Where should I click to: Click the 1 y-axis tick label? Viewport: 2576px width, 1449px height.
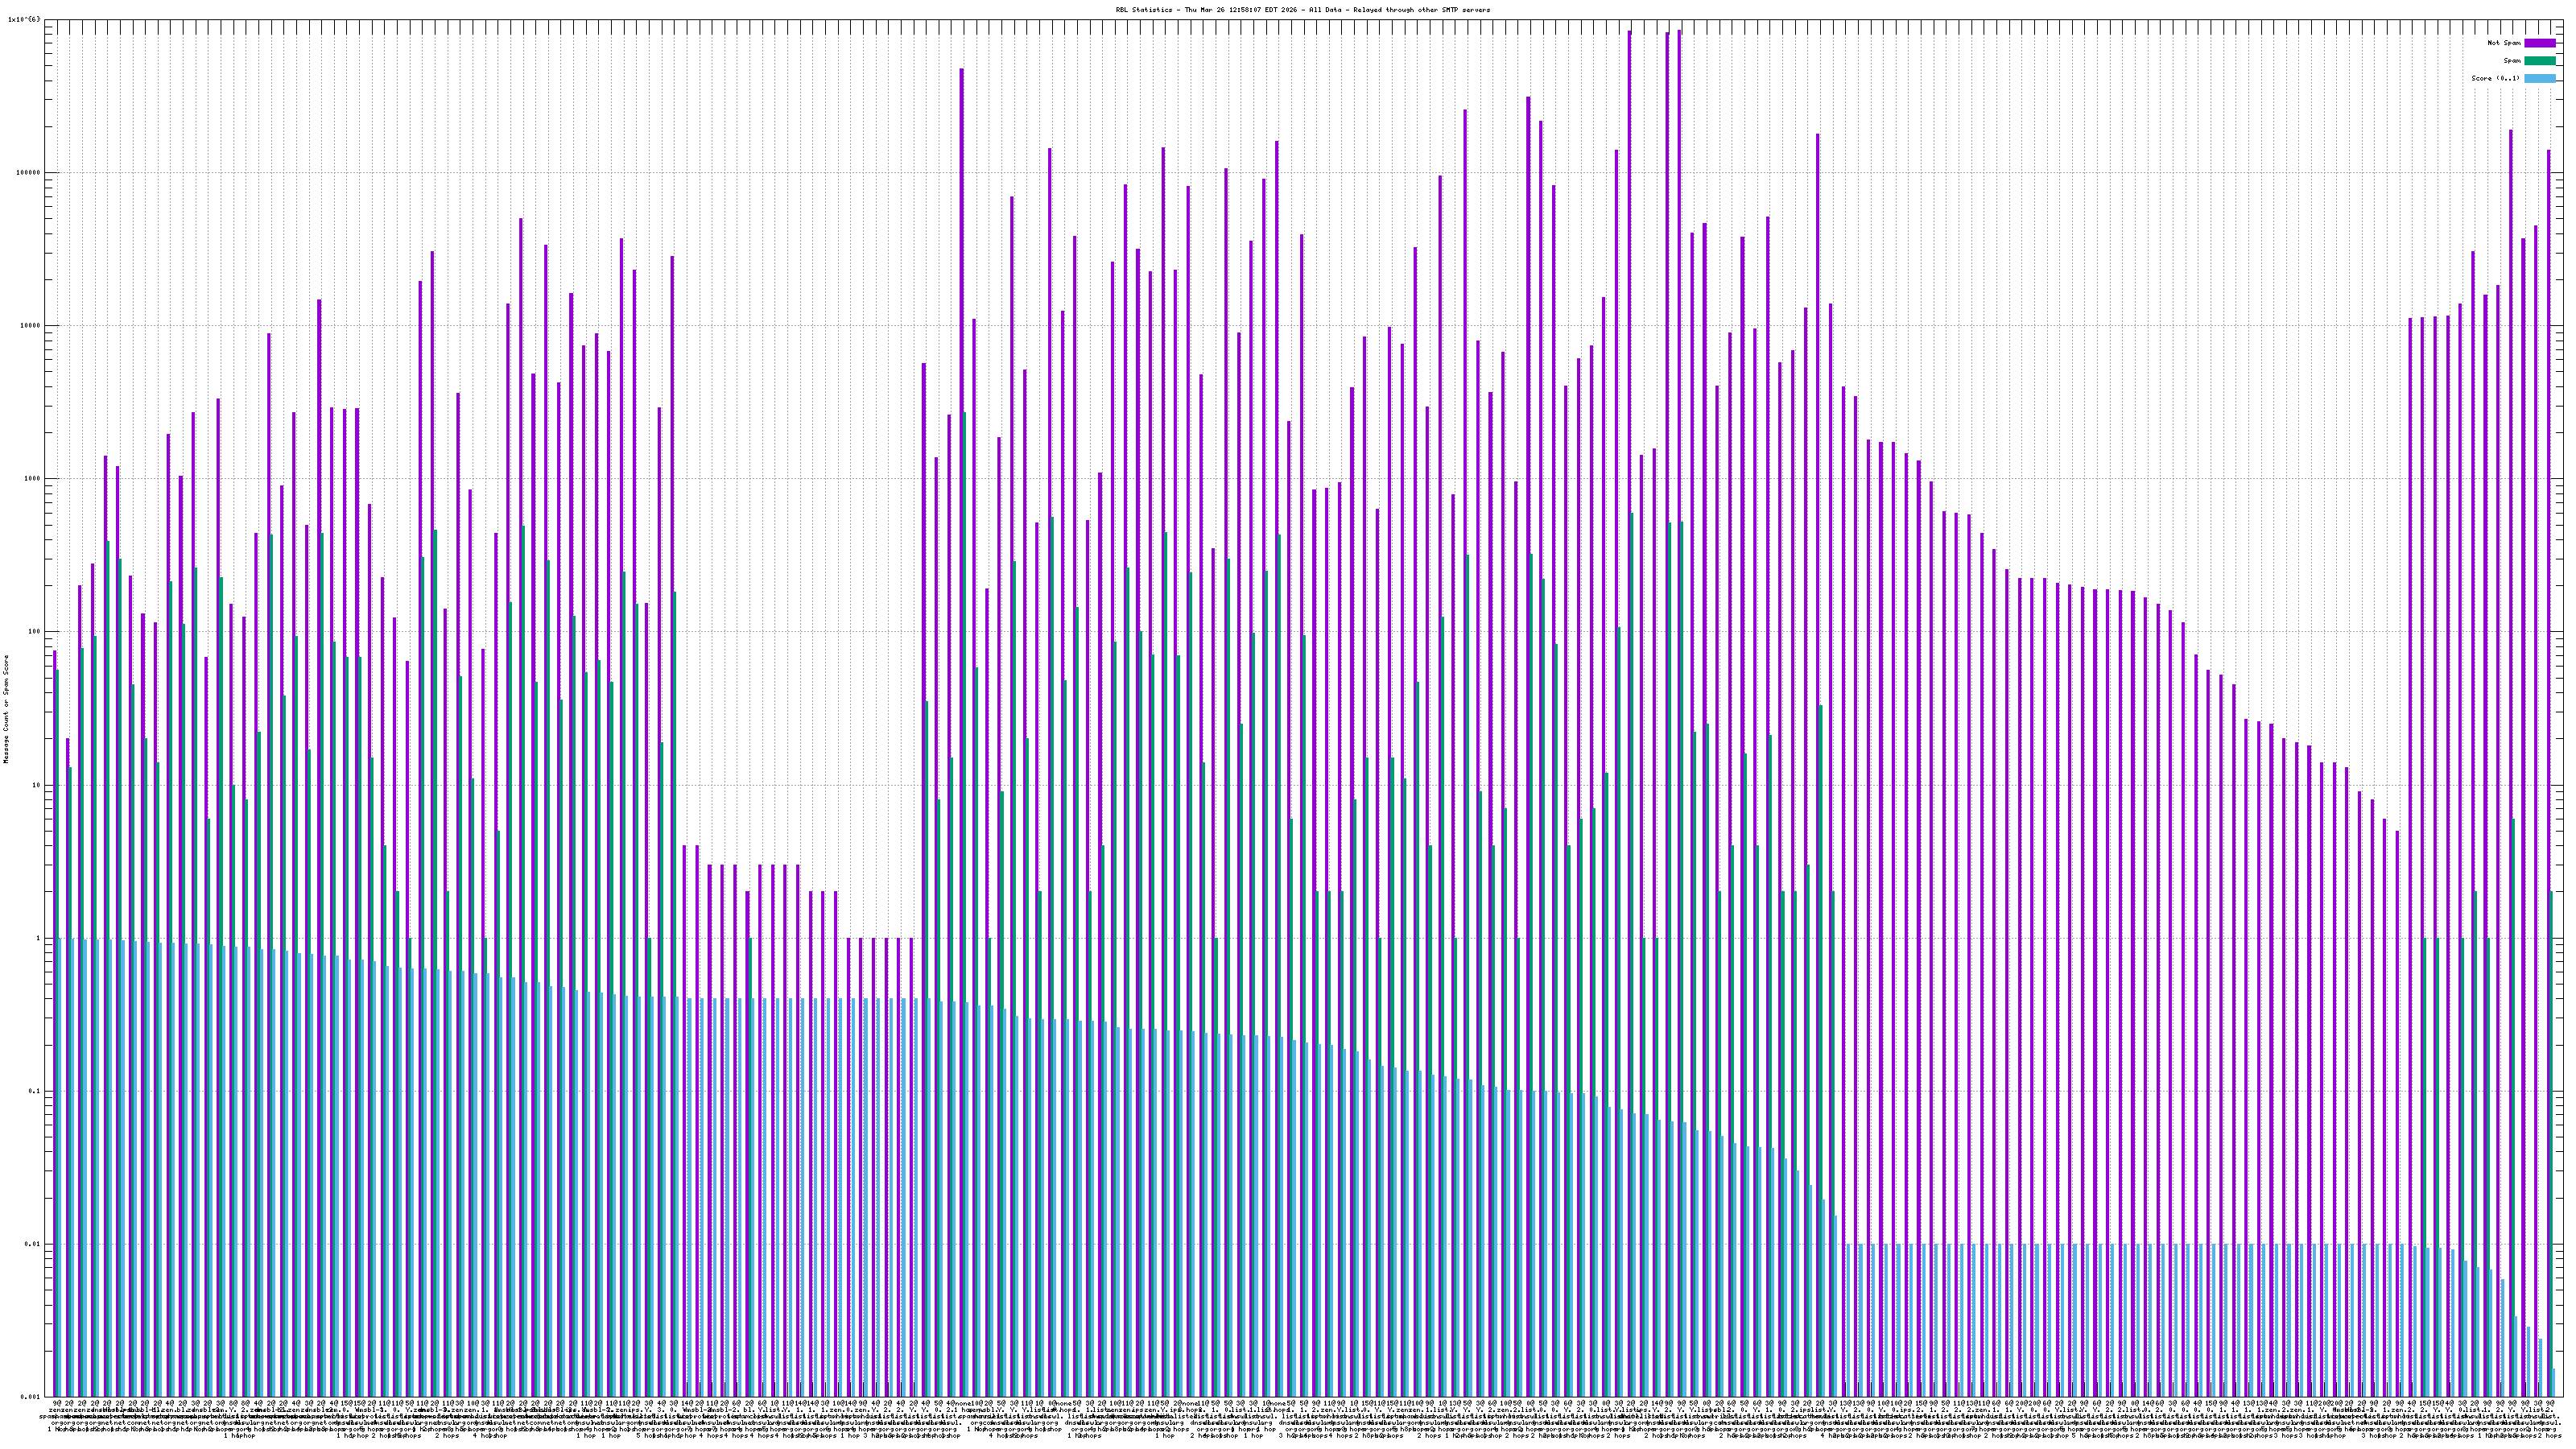[x=38, y=938]
